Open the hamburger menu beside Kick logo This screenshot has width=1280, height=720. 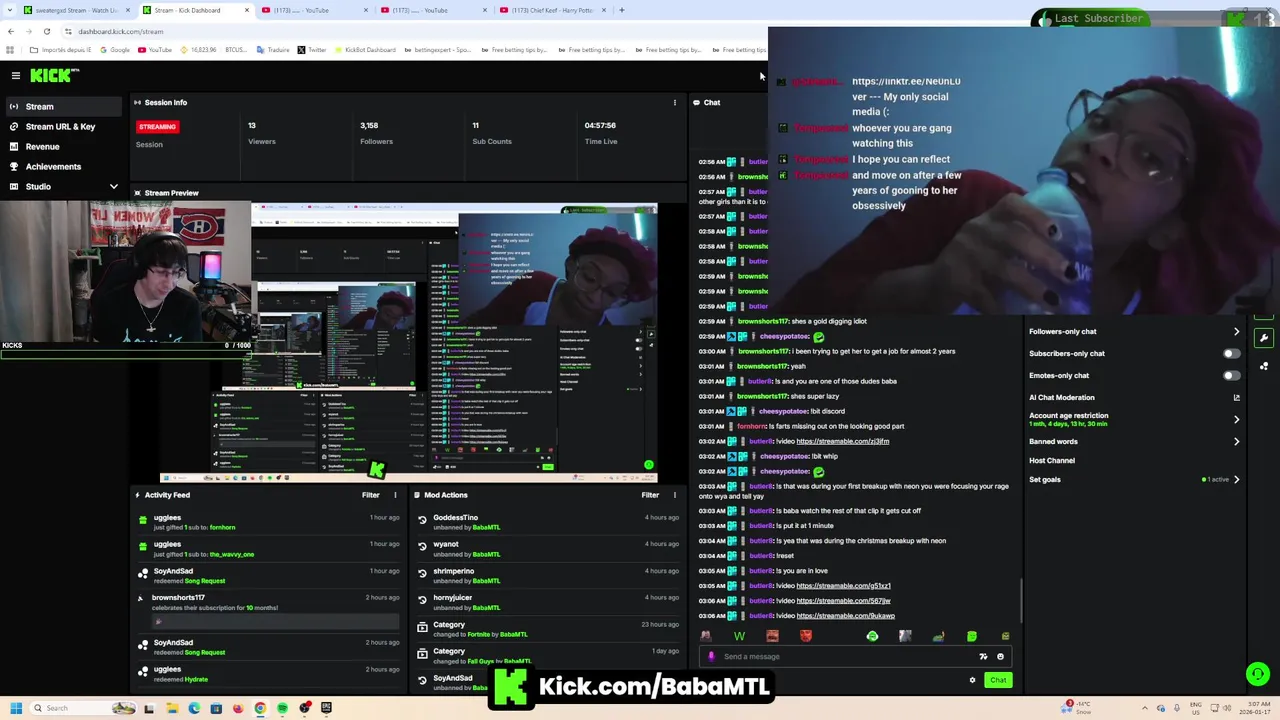16,75
